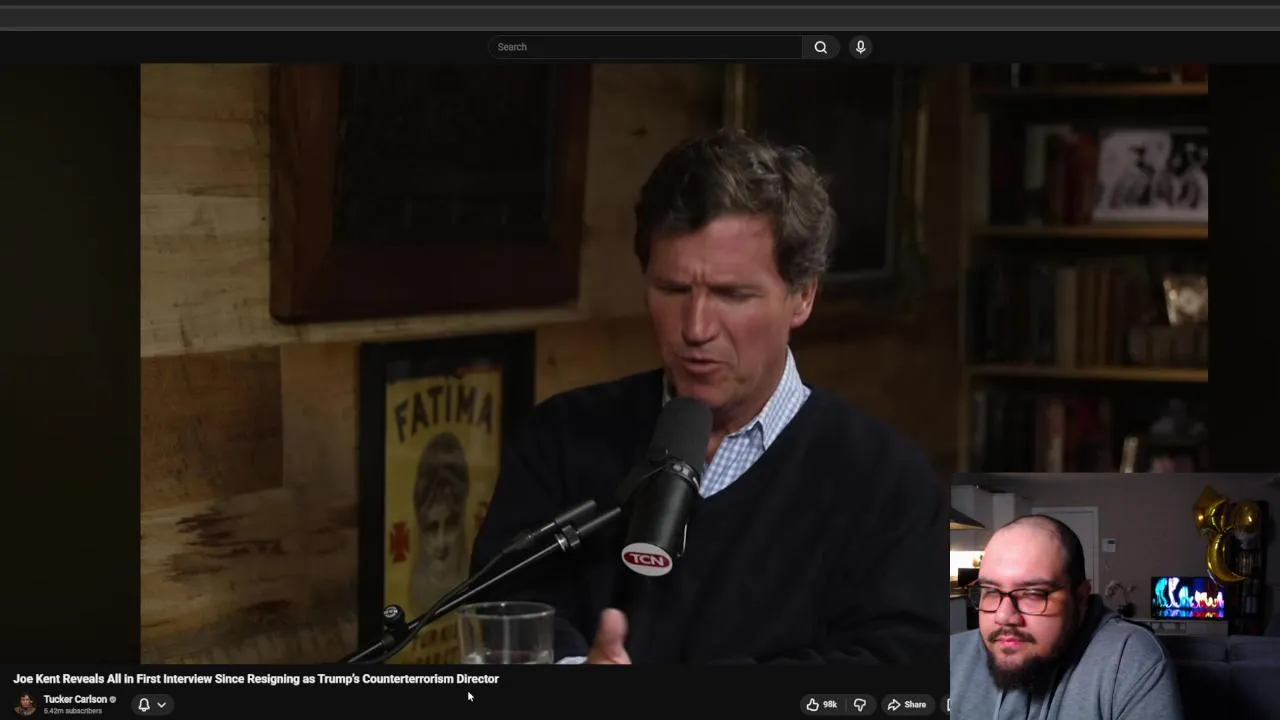Click the 5.42m subscribers text
This screenshot has width=1280, height=720.
point(73,711)
